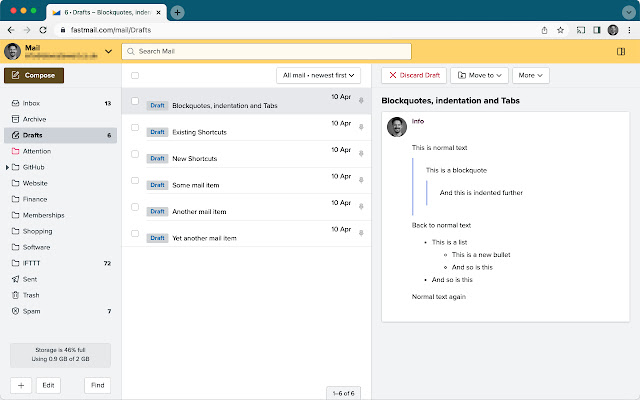This screenshot has height=400, width=640.
Task: Tick the select-all checkbox above the mail list
Action: pyautogui.click(x=135, y=75)
